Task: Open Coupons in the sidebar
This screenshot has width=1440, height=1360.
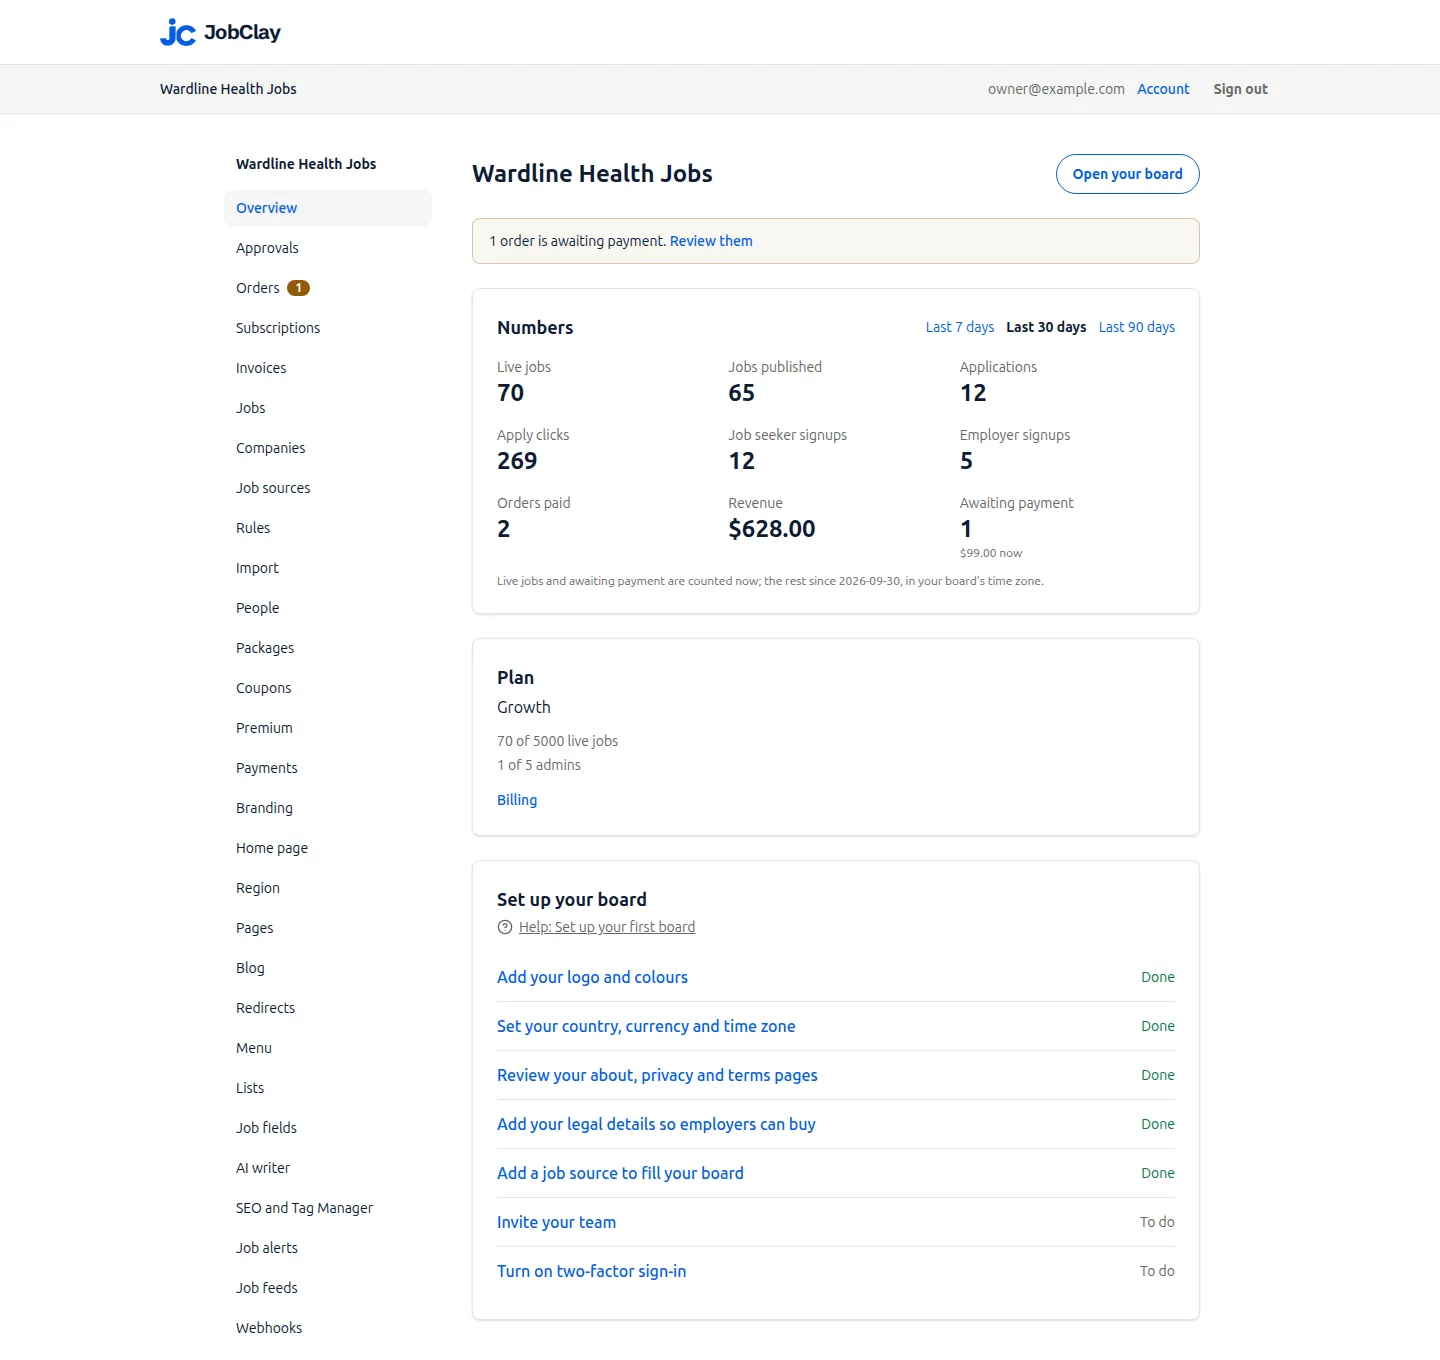Action: (x=328, y=688)
